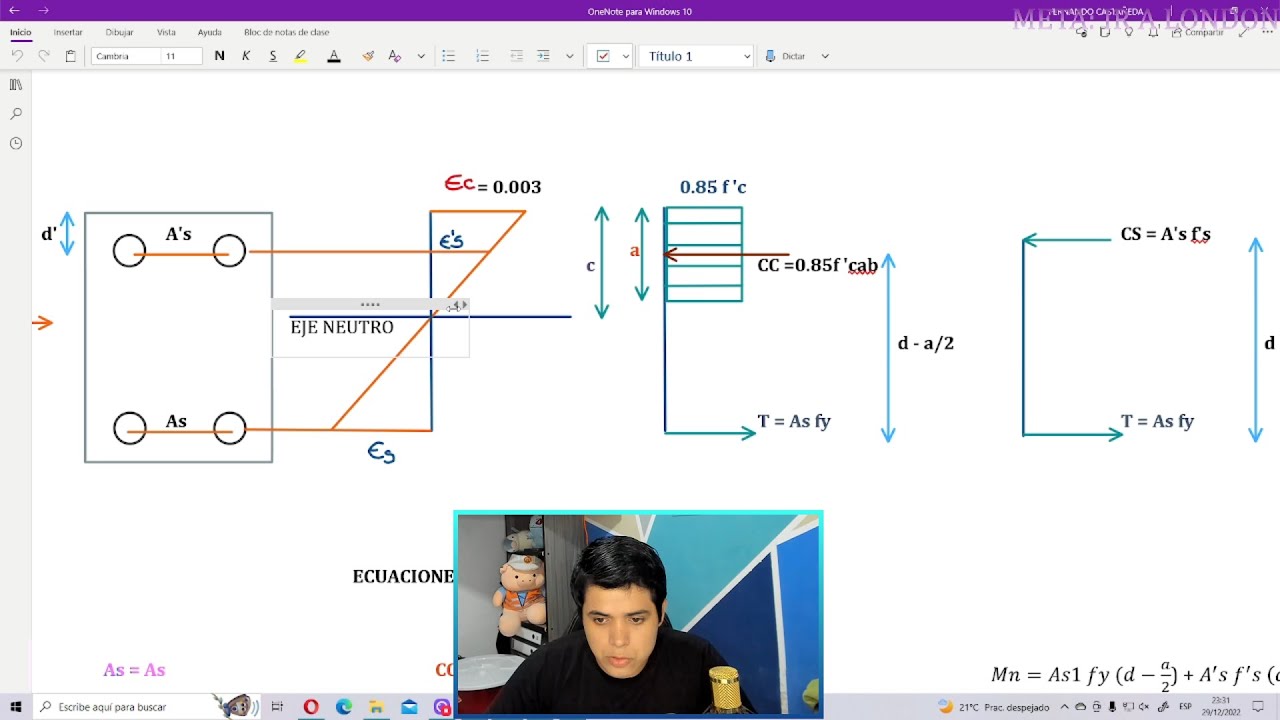
Task: Open the Insertar tab
Action: 68,32
